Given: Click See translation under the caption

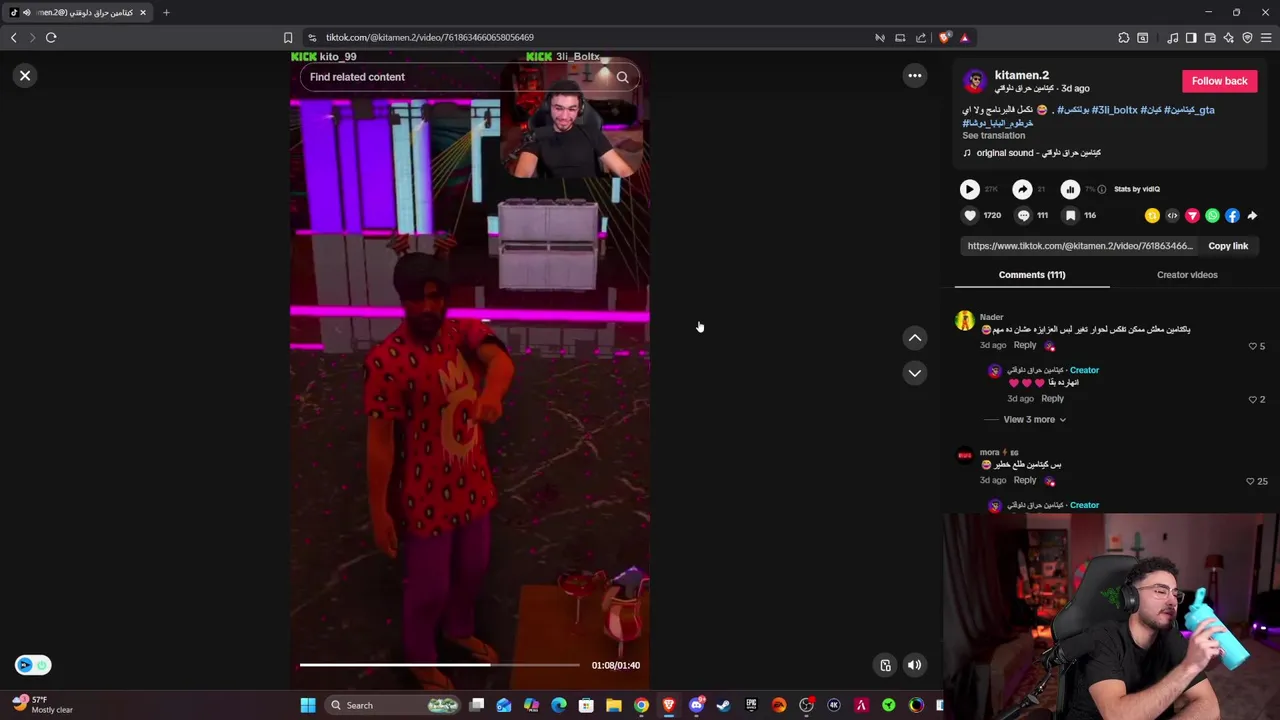Looking at the screenshot, I should pos(993,135).
